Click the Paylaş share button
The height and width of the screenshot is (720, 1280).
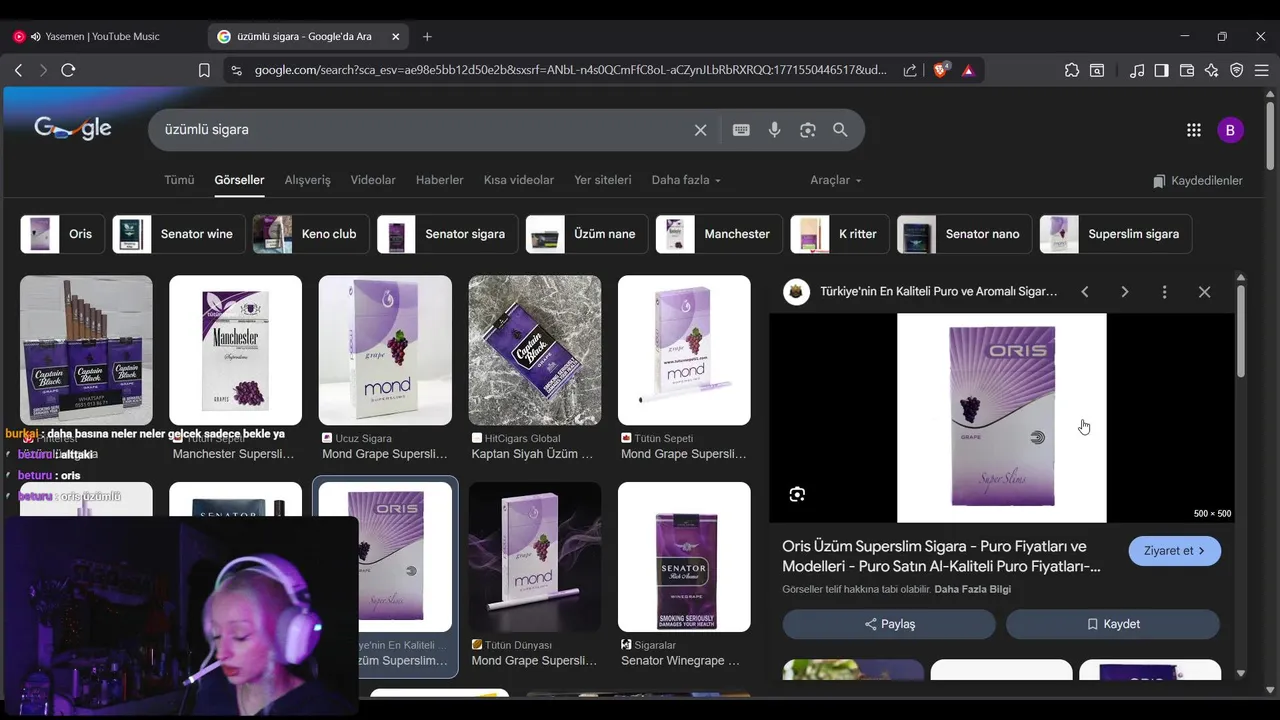click(x=889, y=624)
